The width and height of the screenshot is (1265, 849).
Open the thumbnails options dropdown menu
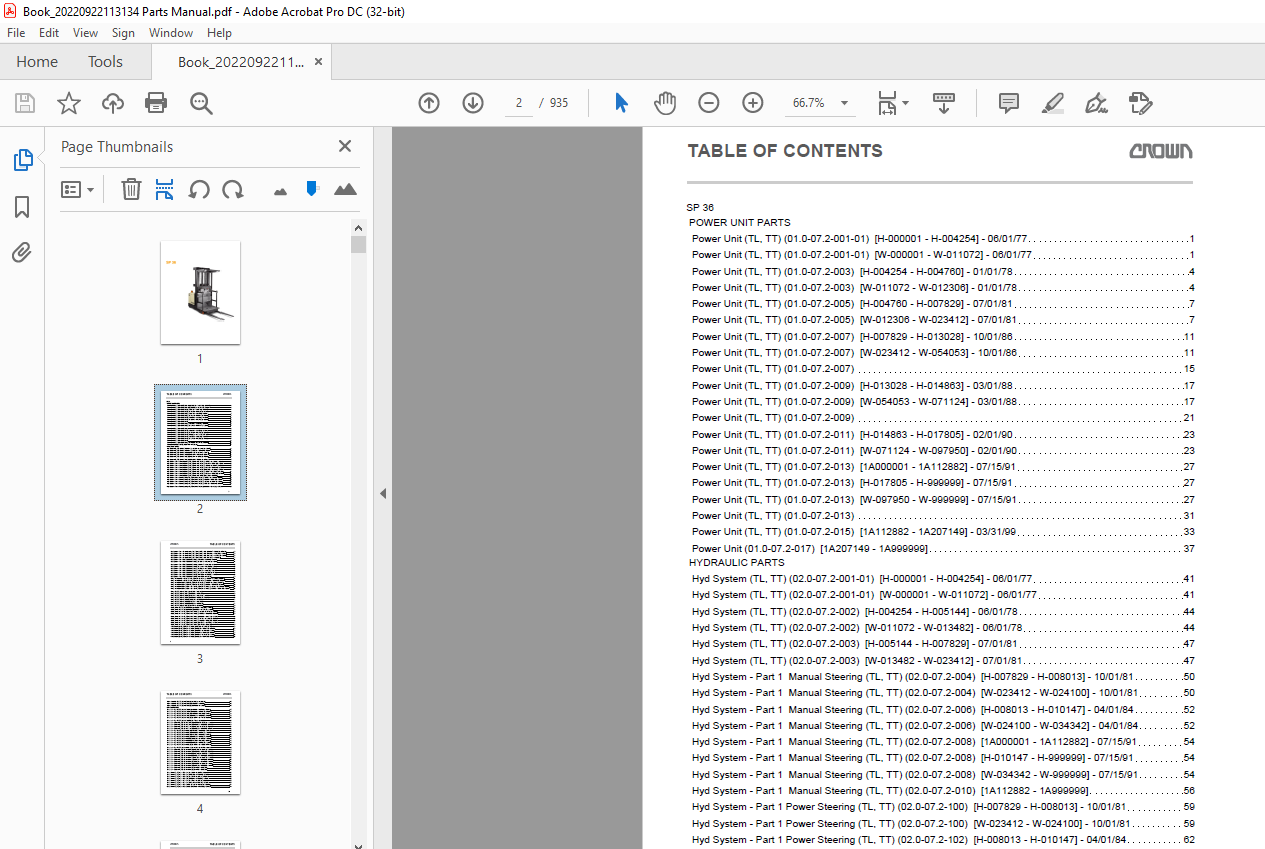point(77,189)
